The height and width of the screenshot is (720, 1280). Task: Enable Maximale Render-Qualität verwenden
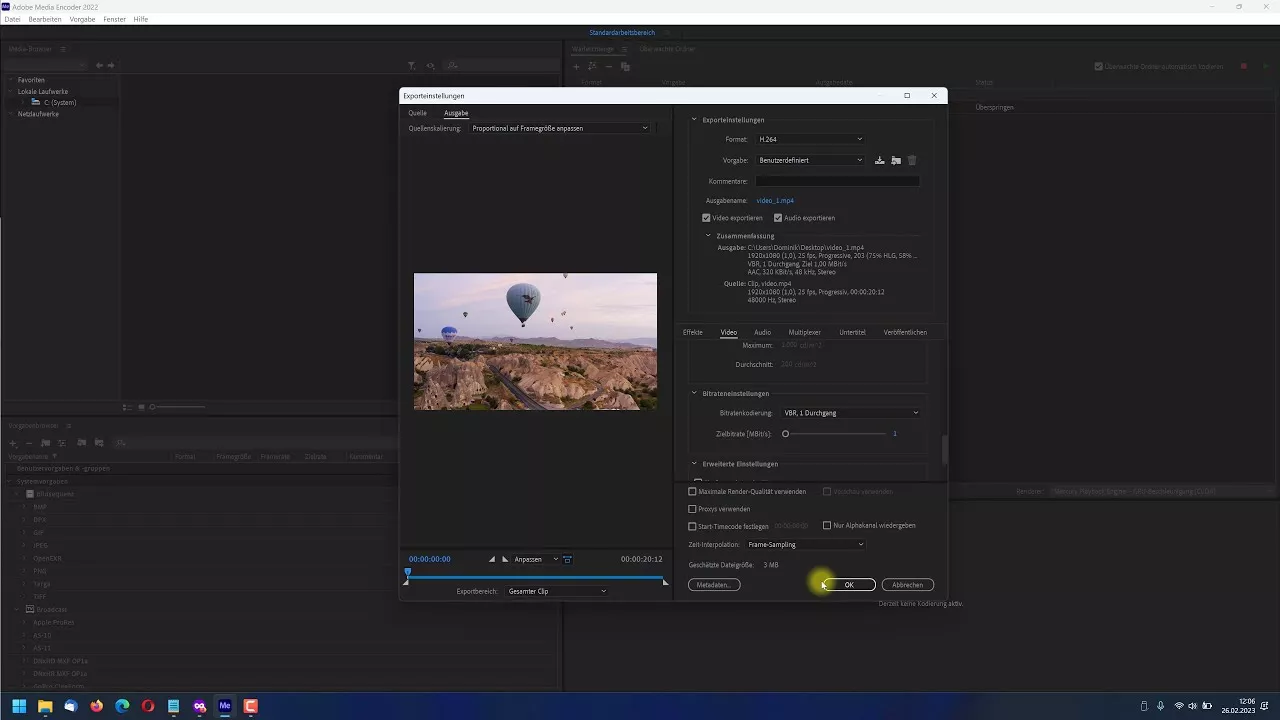692,492
